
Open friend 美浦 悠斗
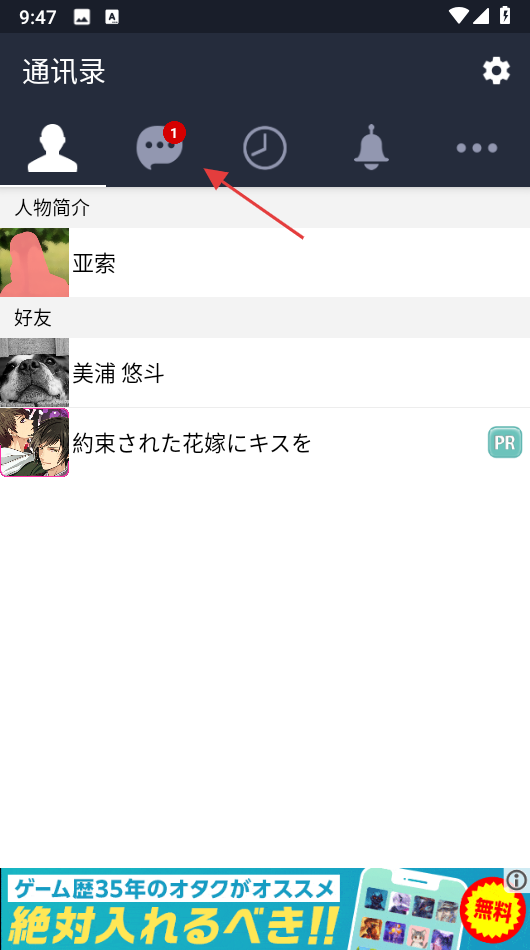(x=265, y=373)
